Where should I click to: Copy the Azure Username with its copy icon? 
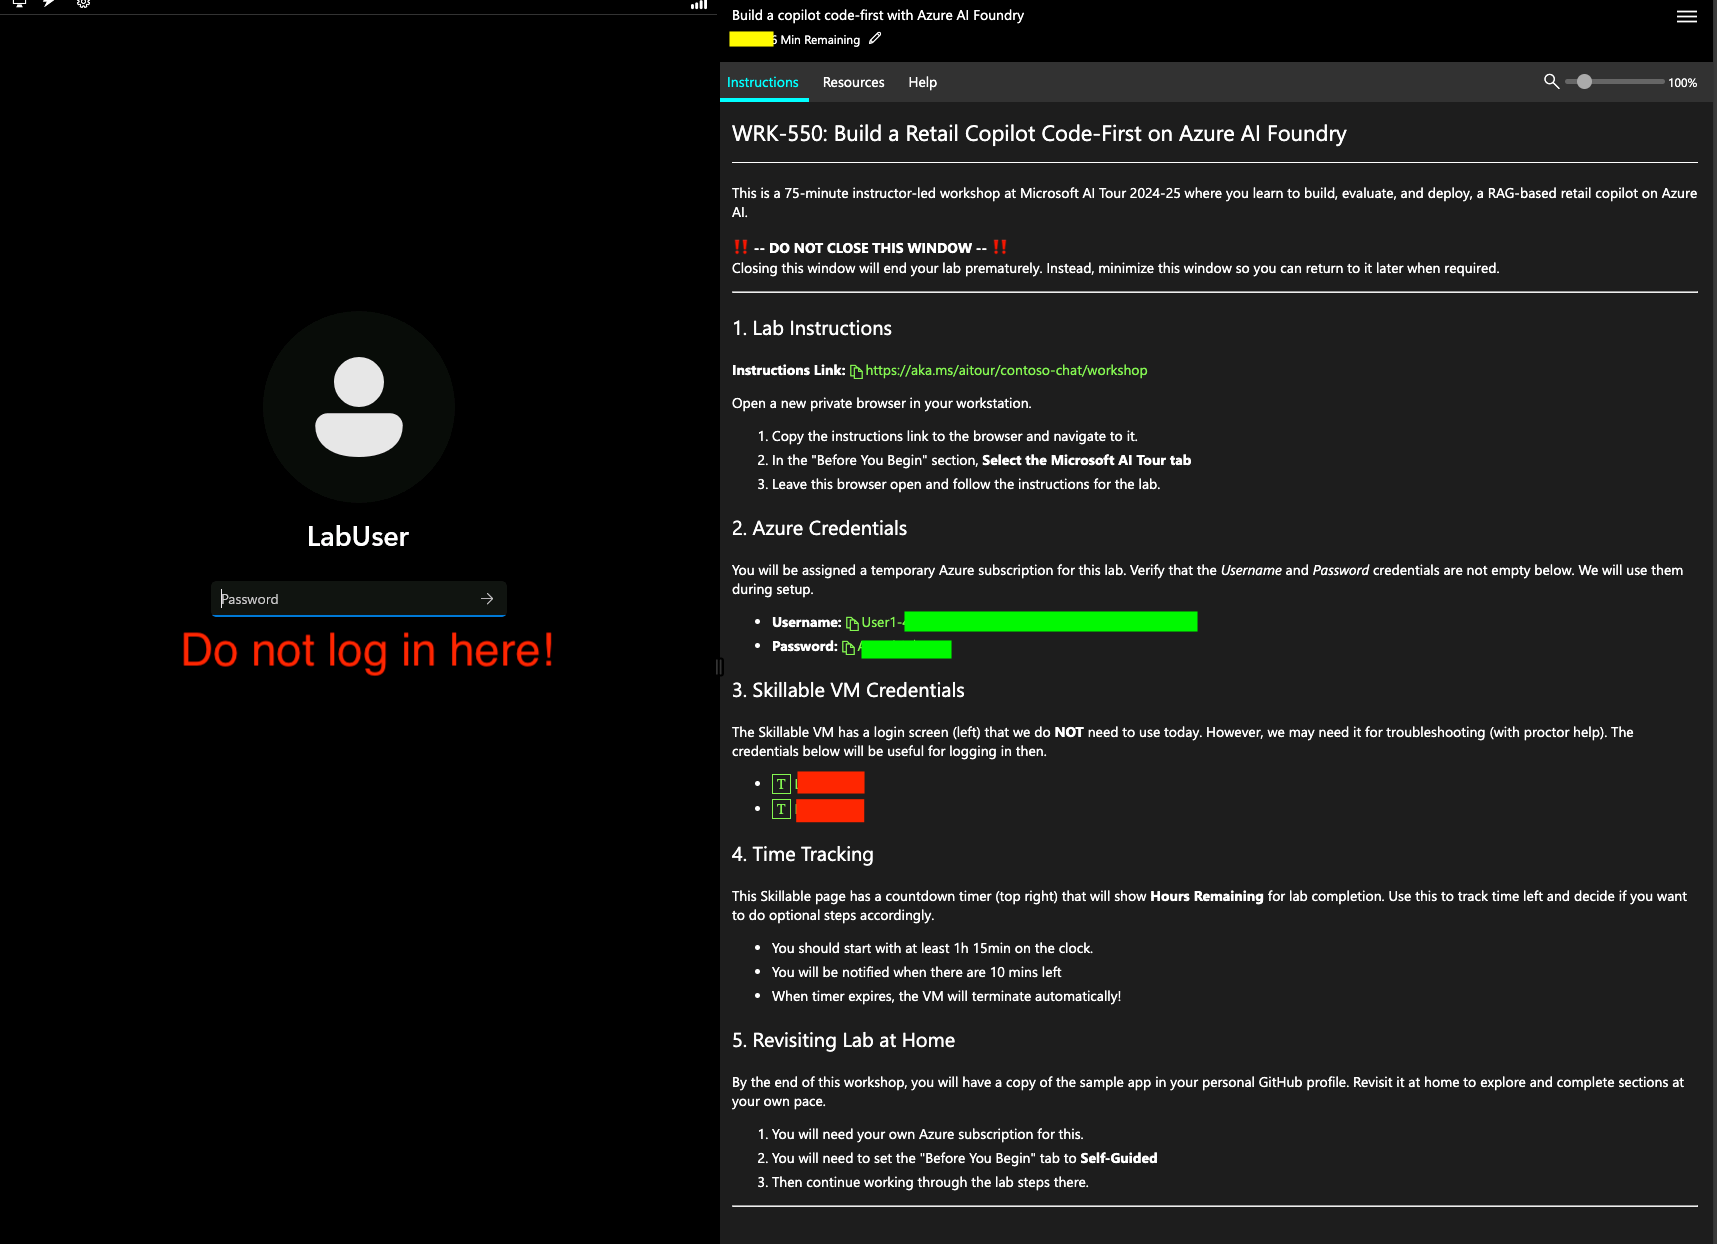pos(852,624)
